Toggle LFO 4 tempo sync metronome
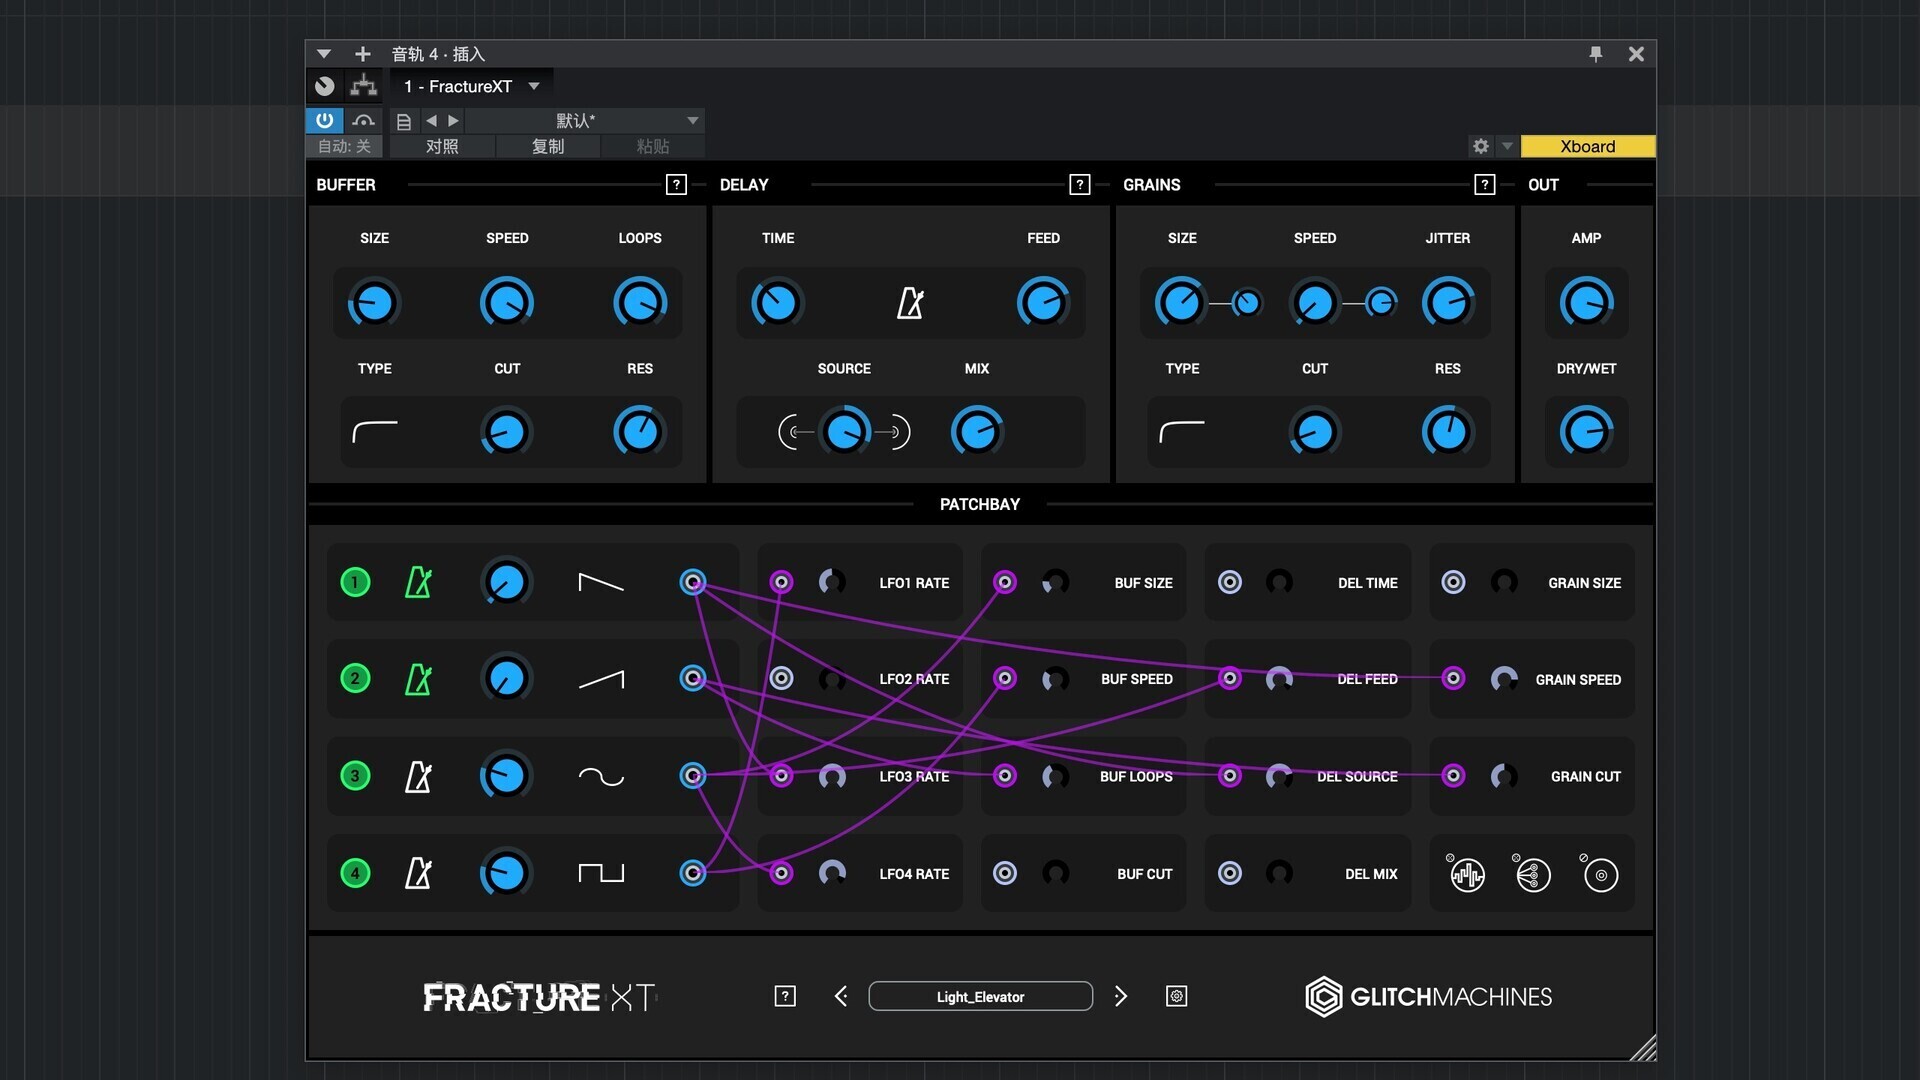The height and width of the screenshot is (1080, 1920). click(x=418, y=873)
